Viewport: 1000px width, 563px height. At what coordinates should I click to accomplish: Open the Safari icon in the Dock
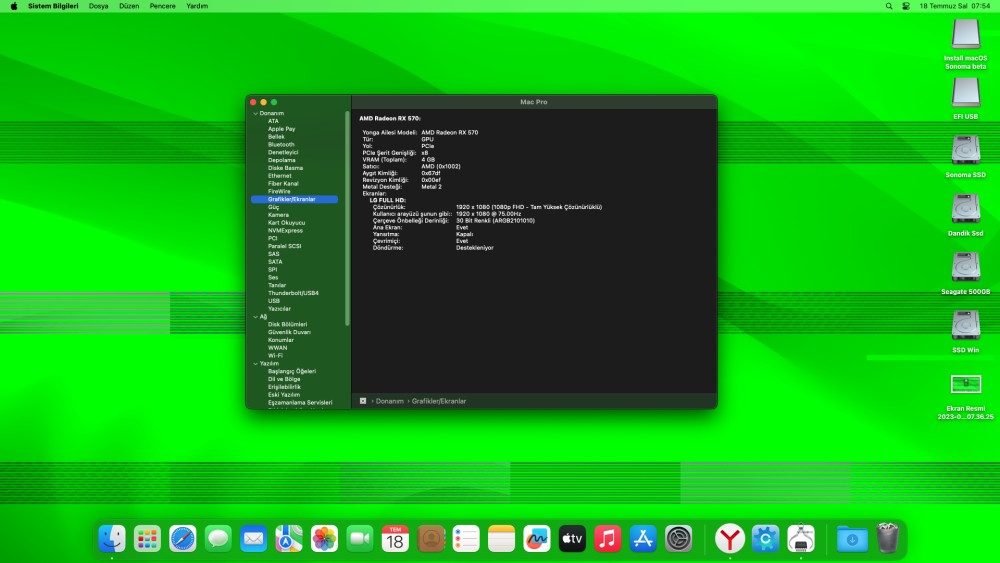182,539
